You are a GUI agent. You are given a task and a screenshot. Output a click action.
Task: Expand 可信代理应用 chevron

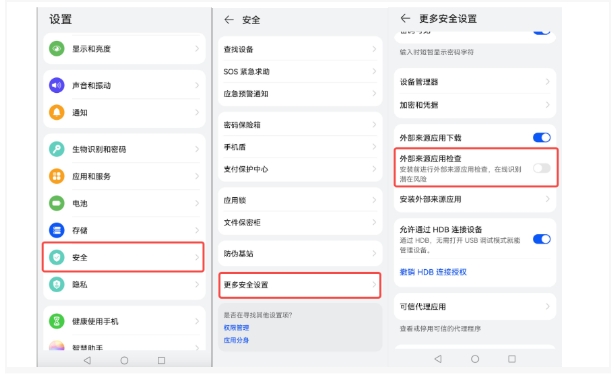(x=548, y=306)
